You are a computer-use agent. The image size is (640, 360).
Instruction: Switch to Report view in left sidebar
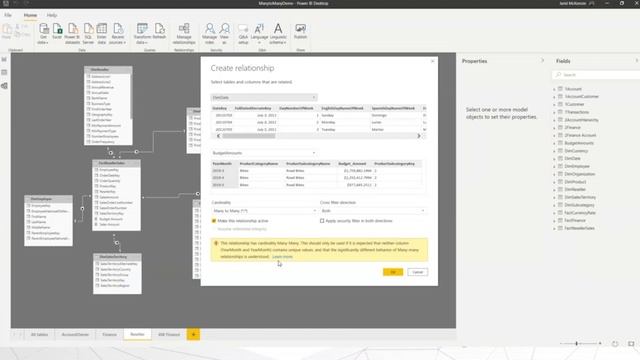point(4,59)
